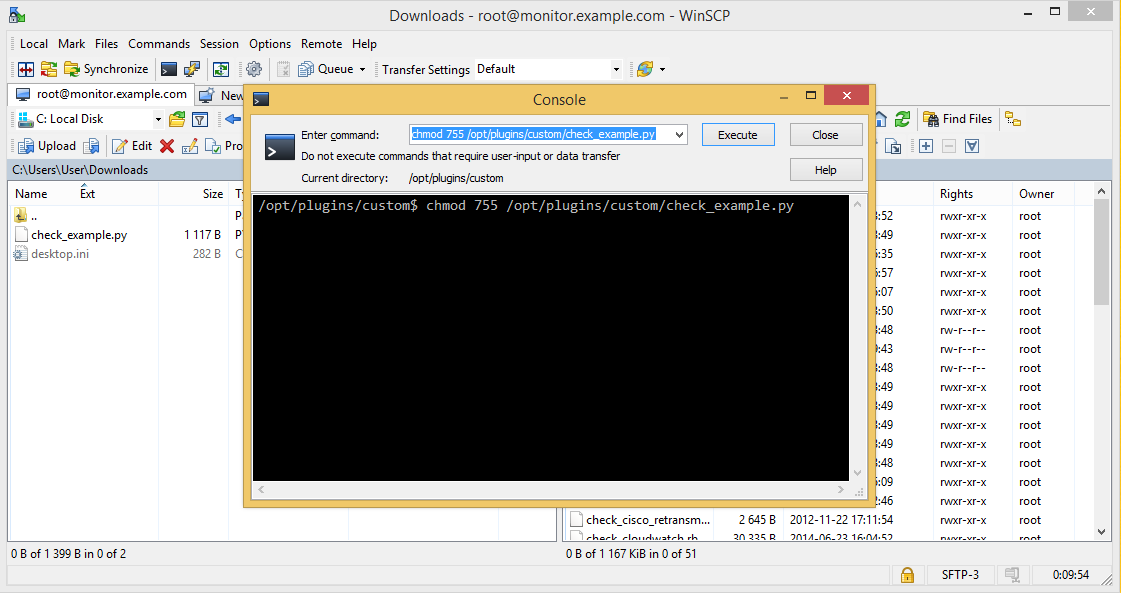Viewport: 1121px width, 593px height.
Task: Click the red Delete X icon
Action: point(167,146)
